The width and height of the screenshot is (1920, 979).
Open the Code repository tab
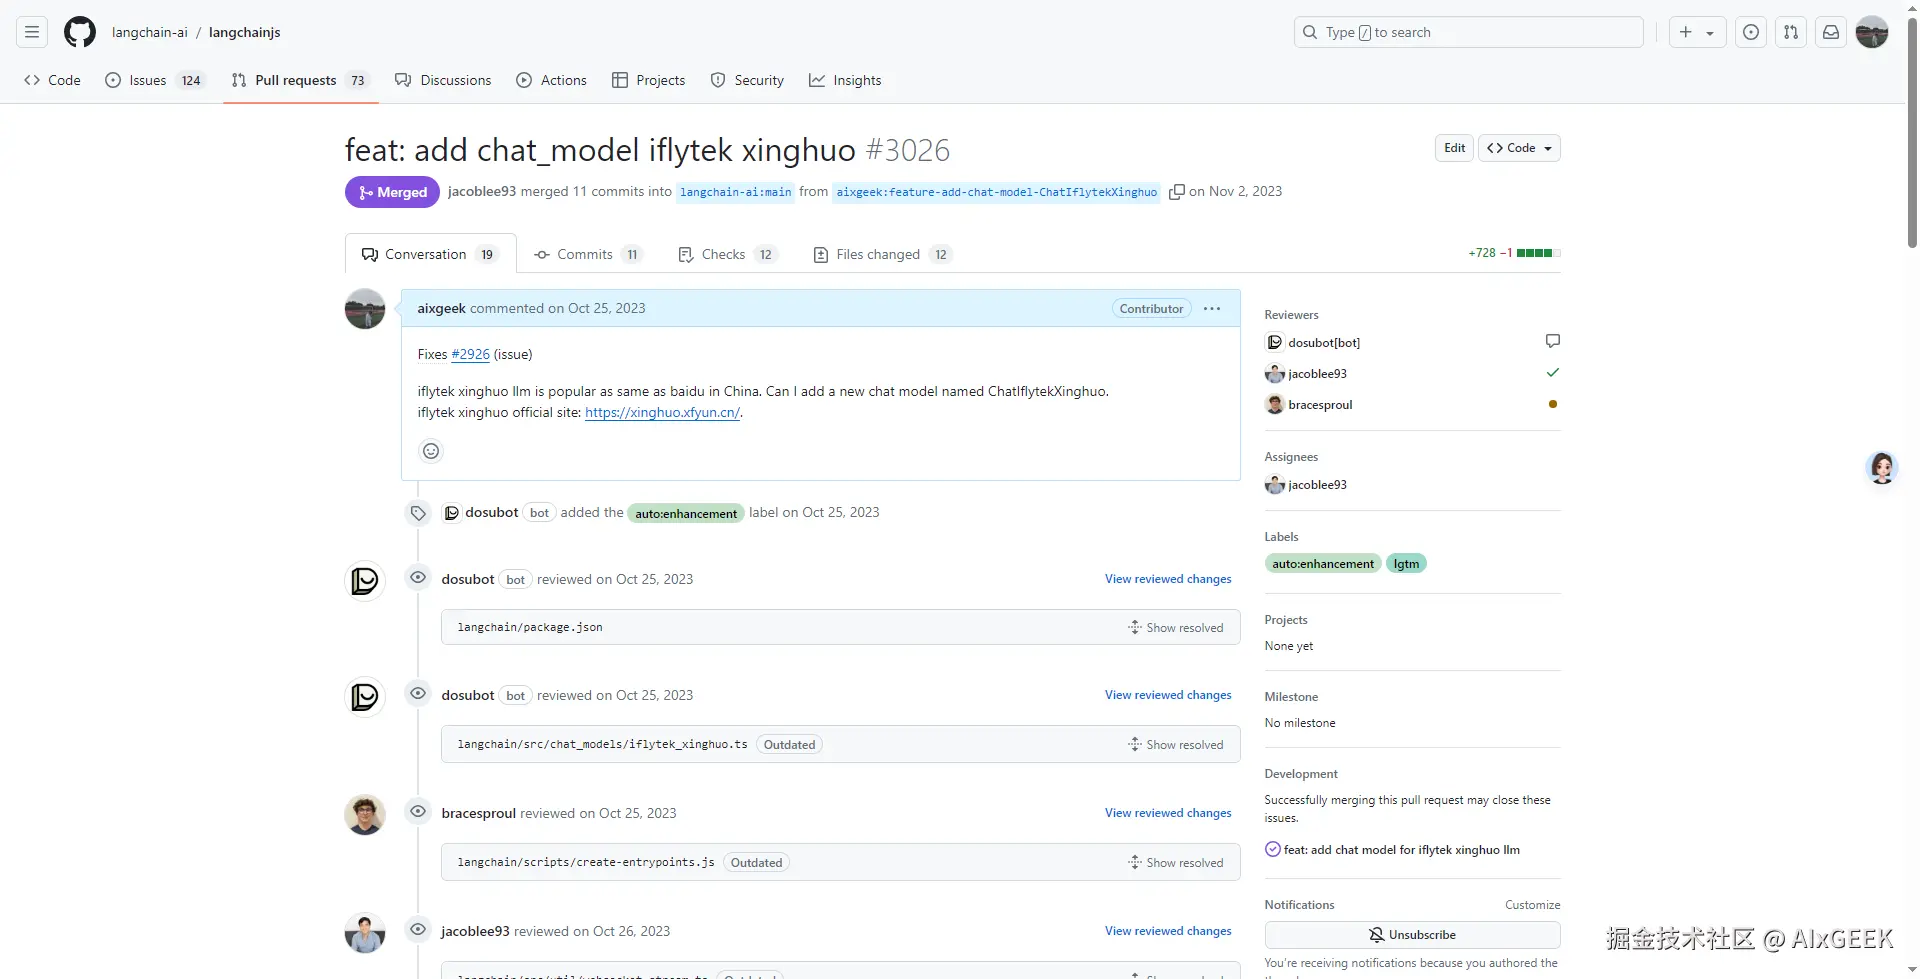[52, 80]
